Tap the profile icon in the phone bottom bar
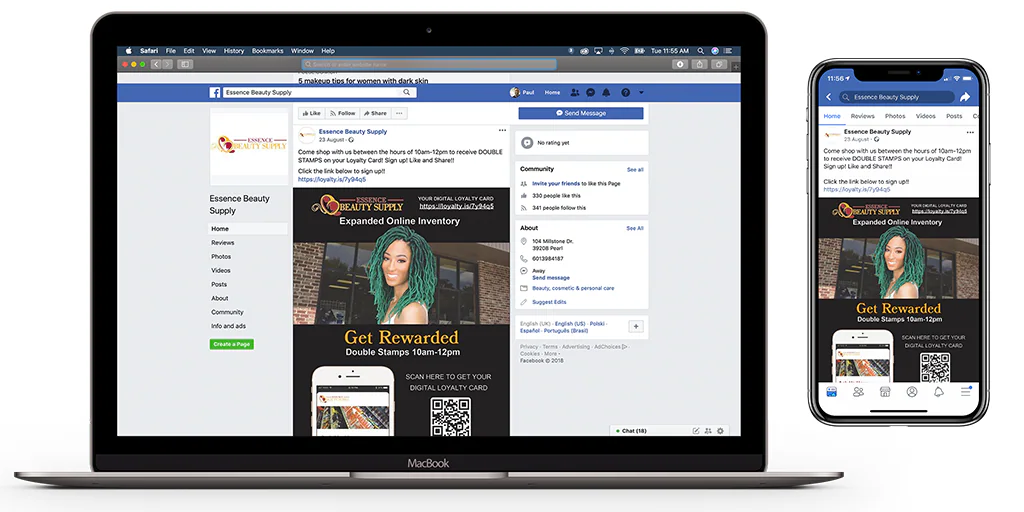Image resolution: width=1024 pixels, height=512 pixels. pos(912,392)
